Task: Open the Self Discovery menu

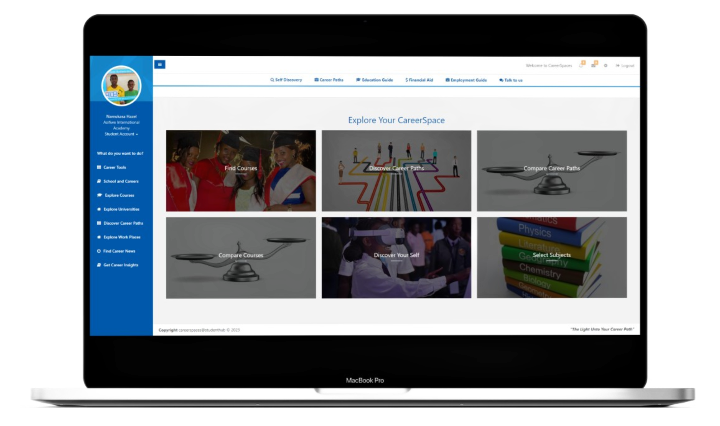Action: pyautogui.click(x=288, y=79)
